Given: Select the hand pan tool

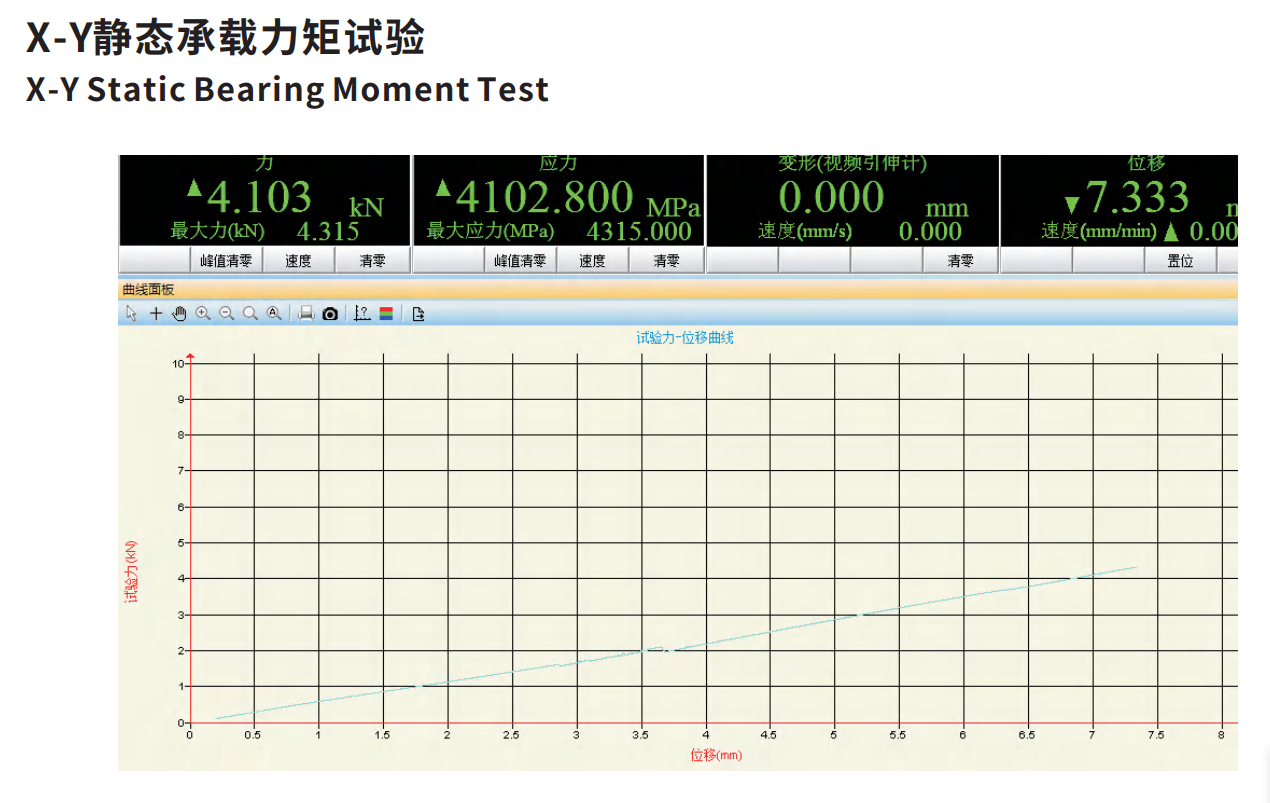Looking at the screenshot, I should tap(180, 313).
